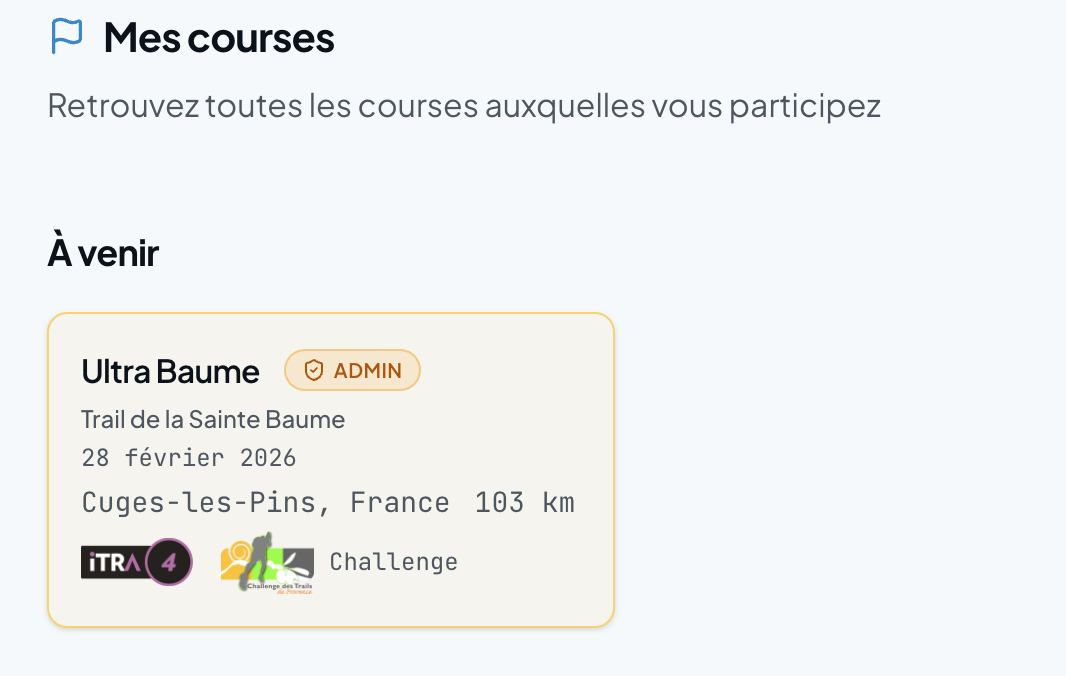
Task: Click the runner silhouette in the challenge logo
Action: [x=258, y=560]
